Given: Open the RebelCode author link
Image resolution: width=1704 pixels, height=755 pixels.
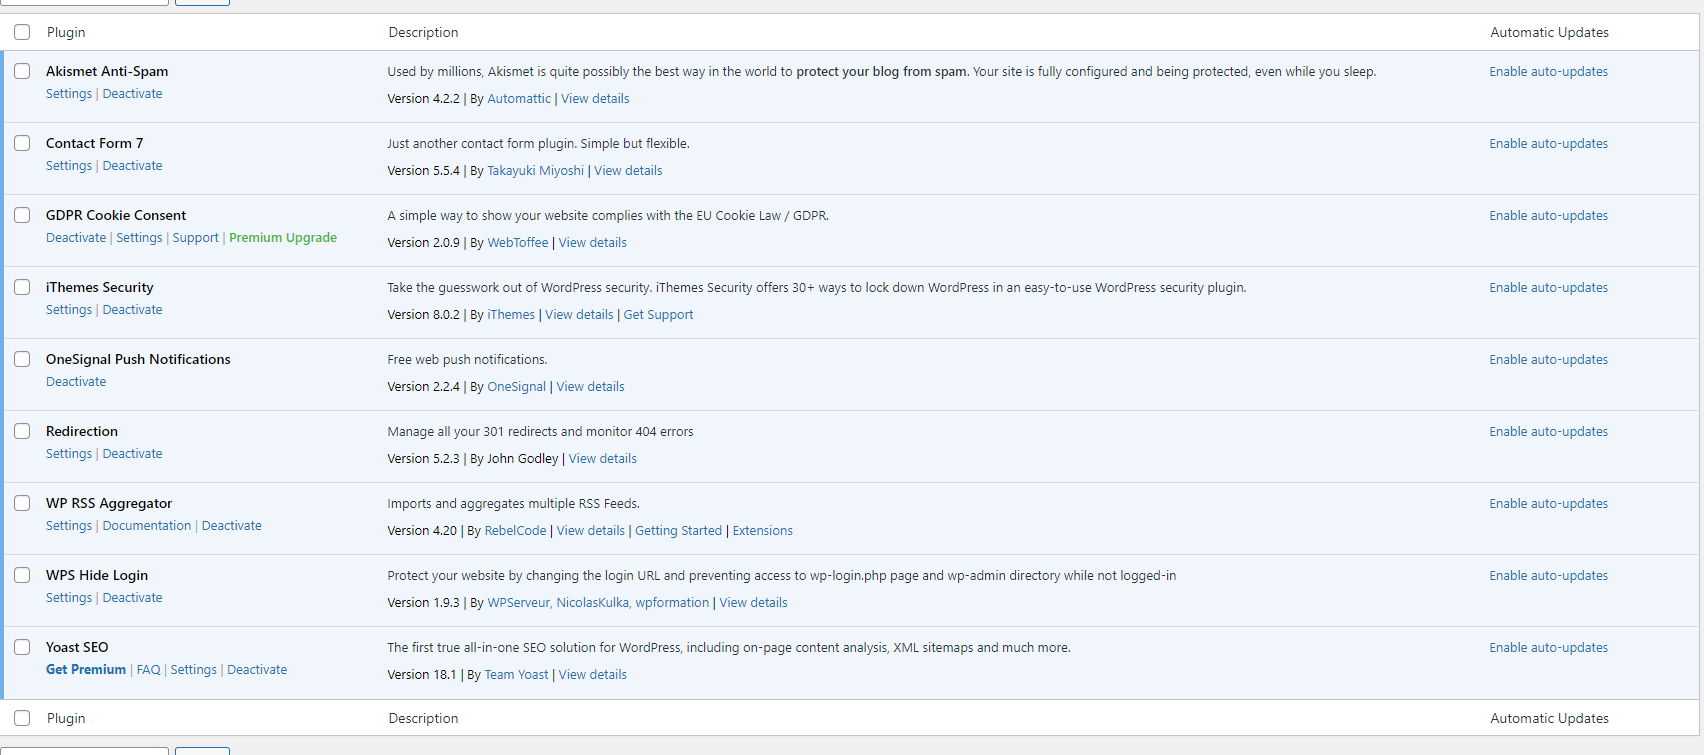Looking at the screenshot, I should coord(516,531).
